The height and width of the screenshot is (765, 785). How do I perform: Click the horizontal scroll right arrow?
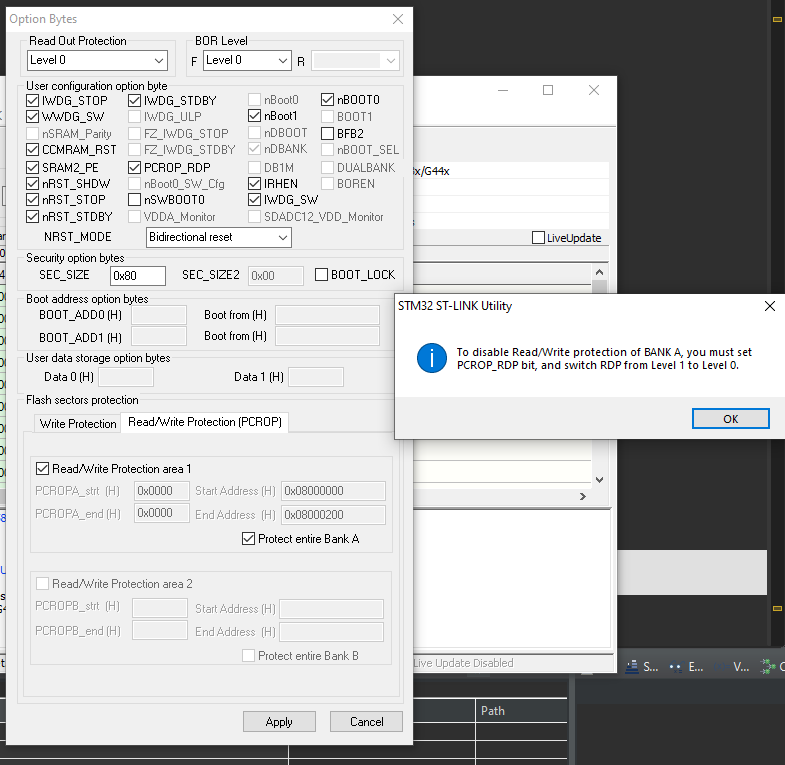[583, 497]
